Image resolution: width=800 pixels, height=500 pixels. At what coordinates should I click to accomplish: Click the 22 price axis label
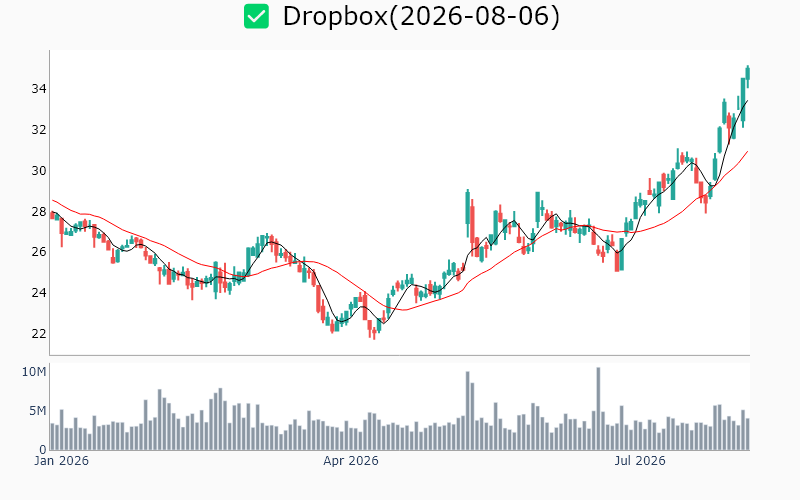39,334
